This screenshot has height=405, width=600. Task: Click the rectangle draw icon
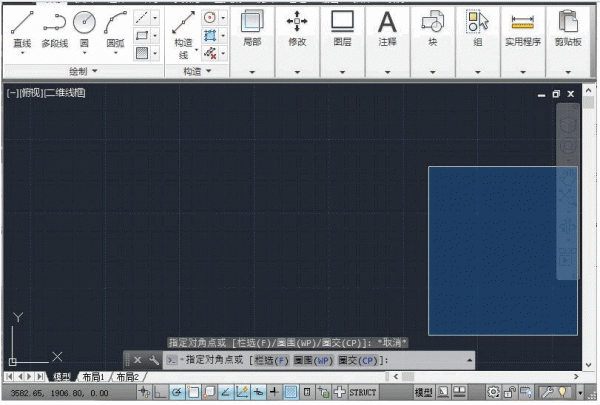click(x=142, y=36)
